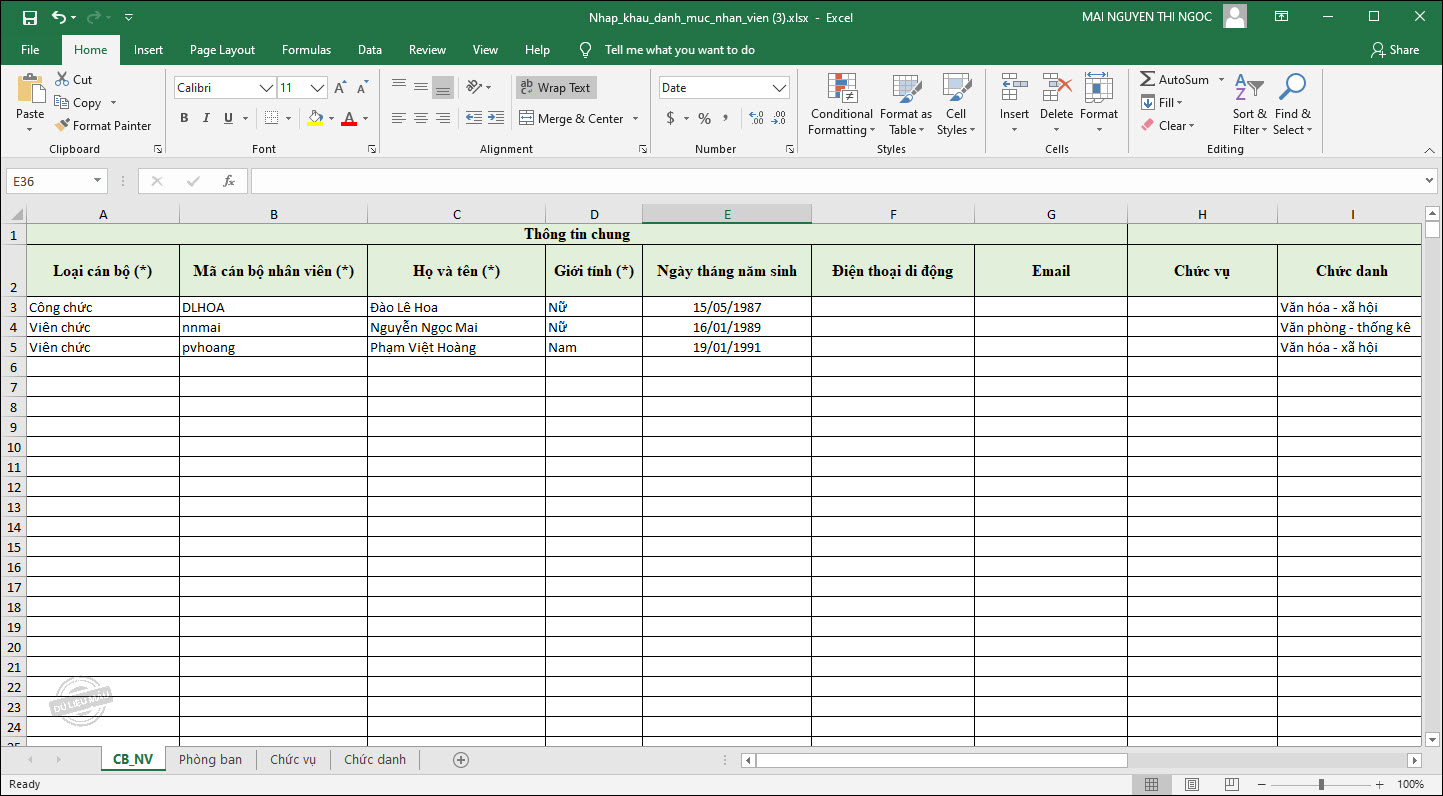Toggle Wrap Text for selected cell
The height and width of the screenshot is (796, 1443).
556,88
